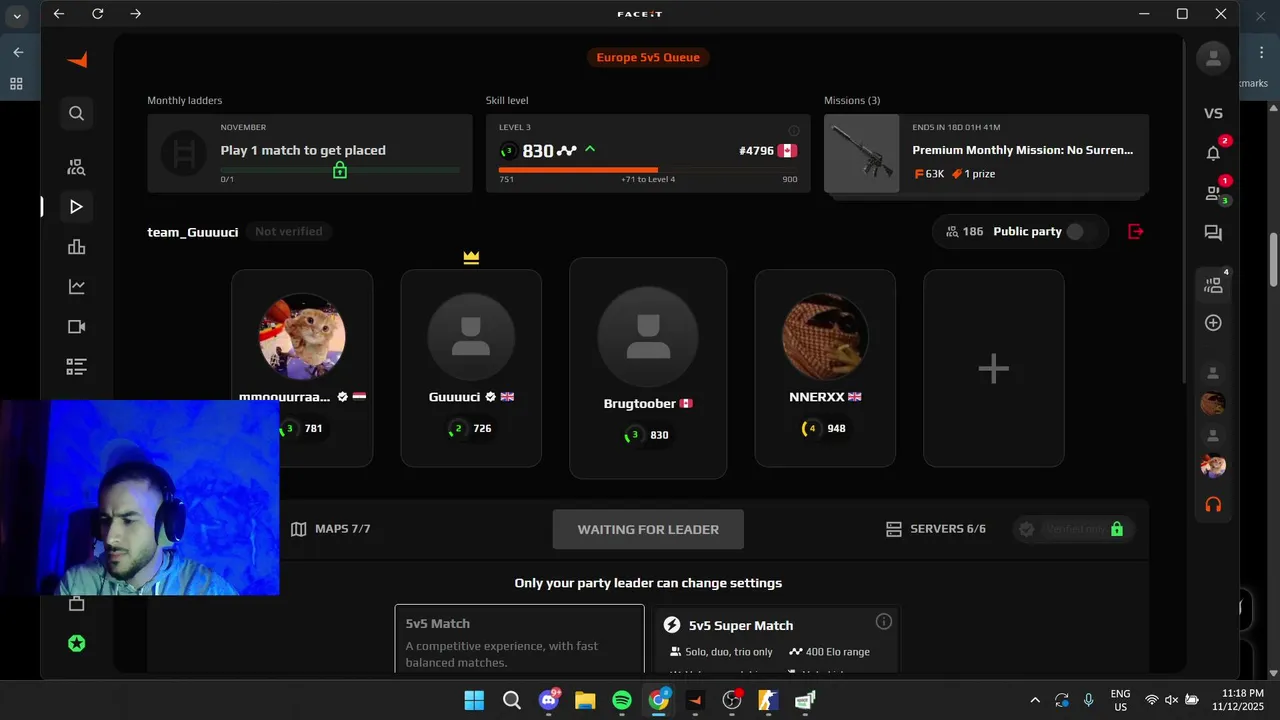
Task: Open the VS matches icon
Action: click(1213, 113)
